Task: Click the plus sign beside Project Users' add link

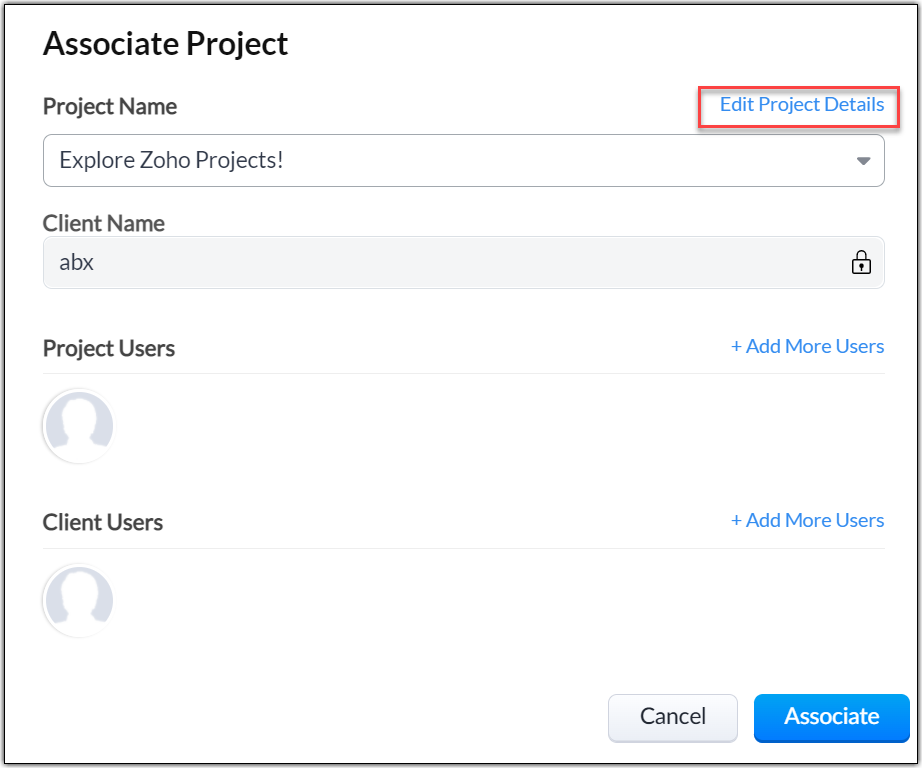Action: (x=737, y=347)
